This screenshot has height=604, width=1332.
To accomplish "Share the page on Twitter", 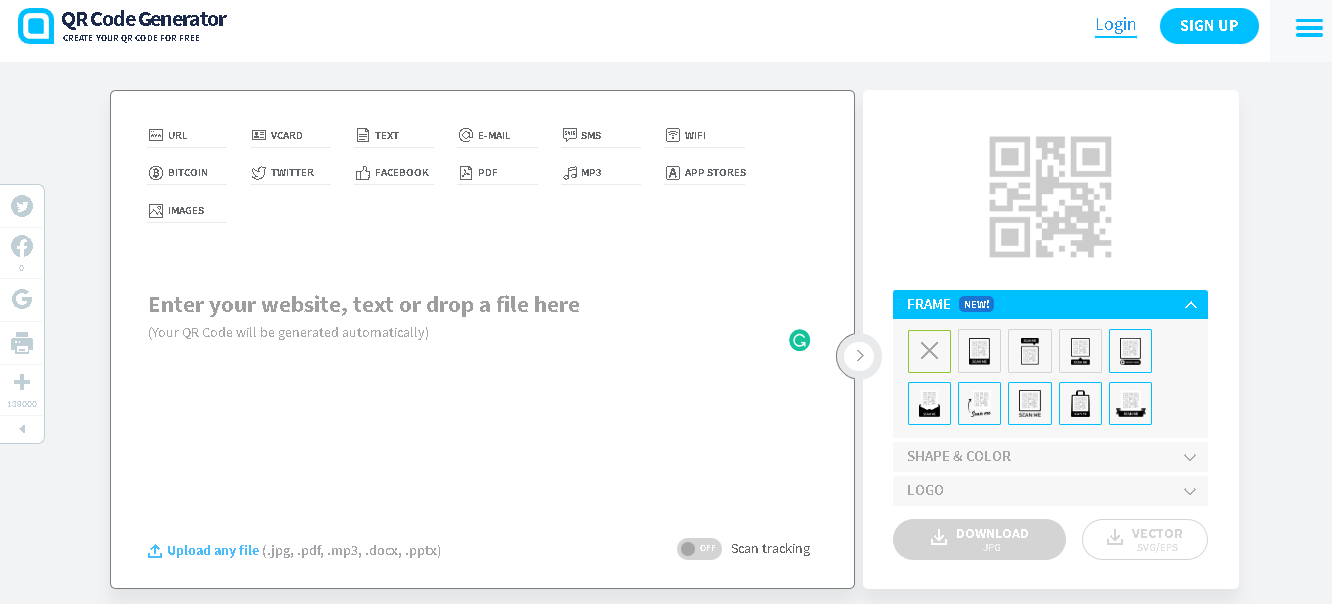I will click(22, 206).
